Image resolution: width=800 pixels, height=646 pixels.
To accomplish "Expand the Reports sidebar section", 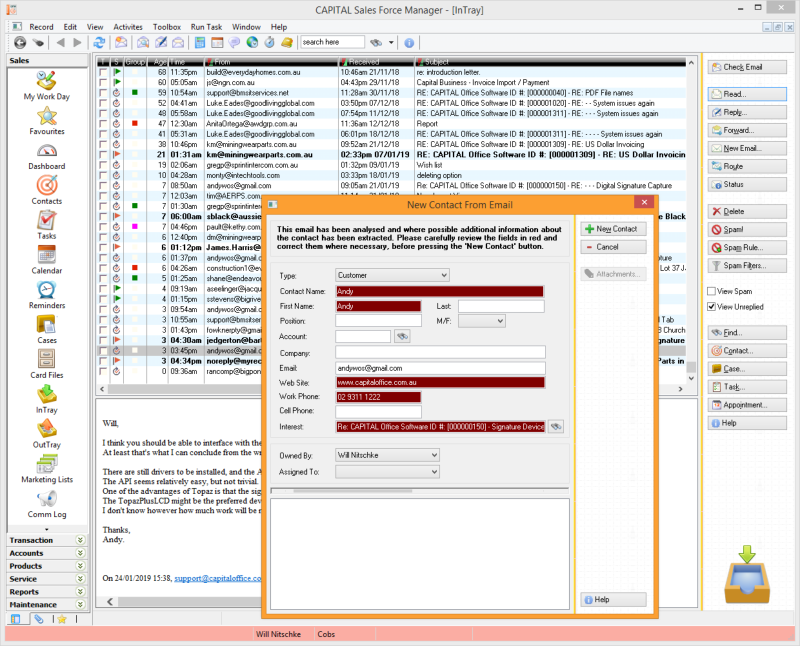I will 80,591.
